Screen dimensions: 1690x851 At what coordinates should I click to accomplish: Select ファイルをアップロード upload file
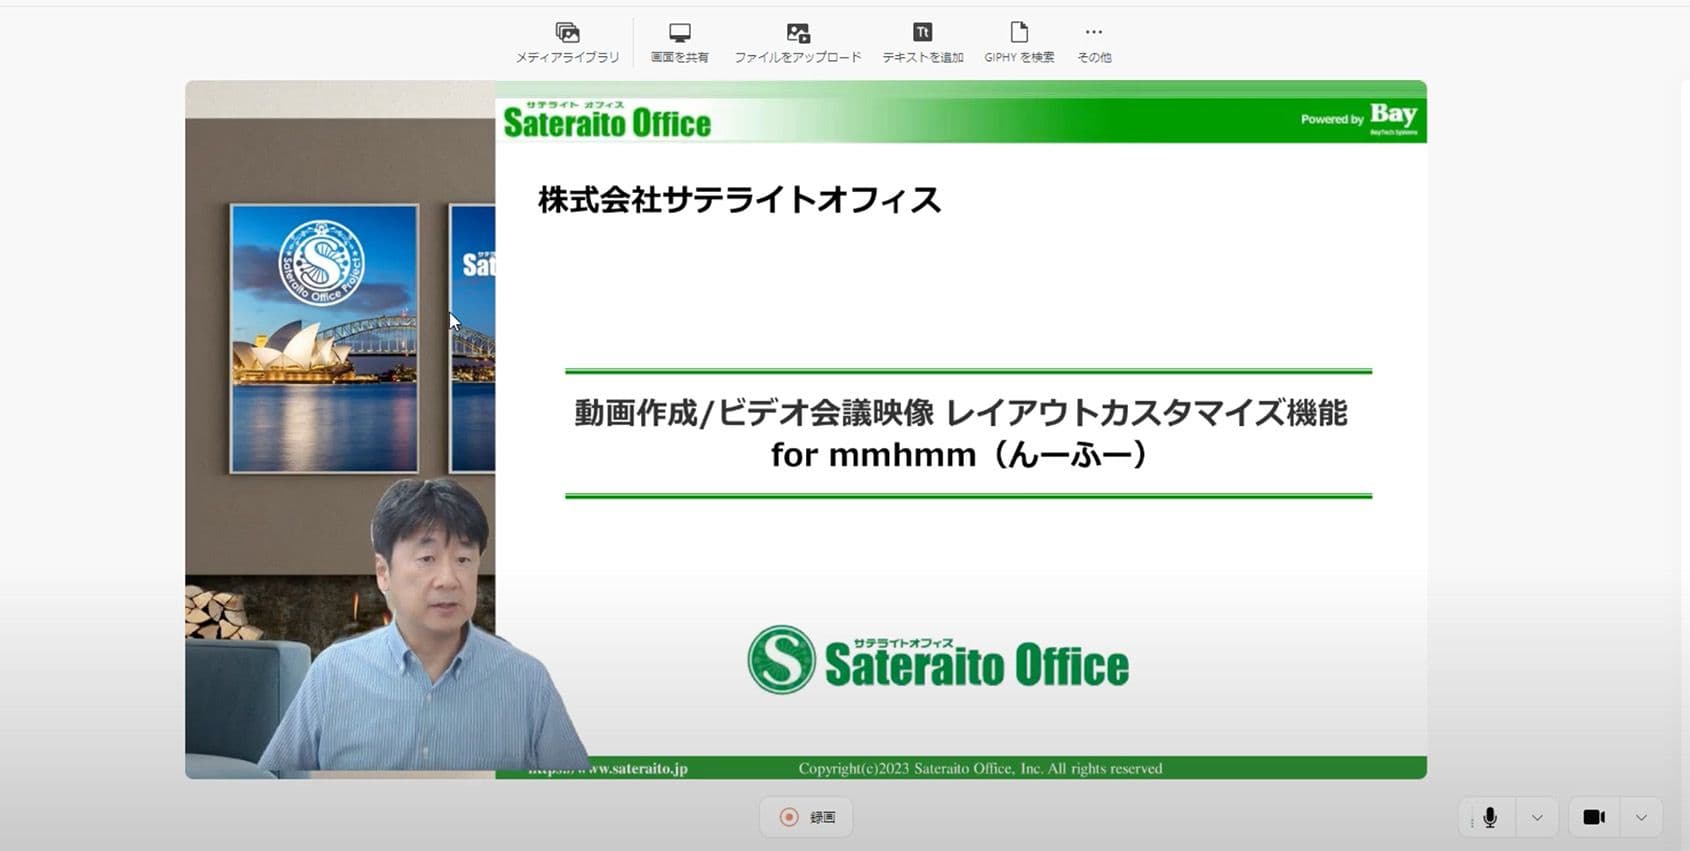click(798, 43)
